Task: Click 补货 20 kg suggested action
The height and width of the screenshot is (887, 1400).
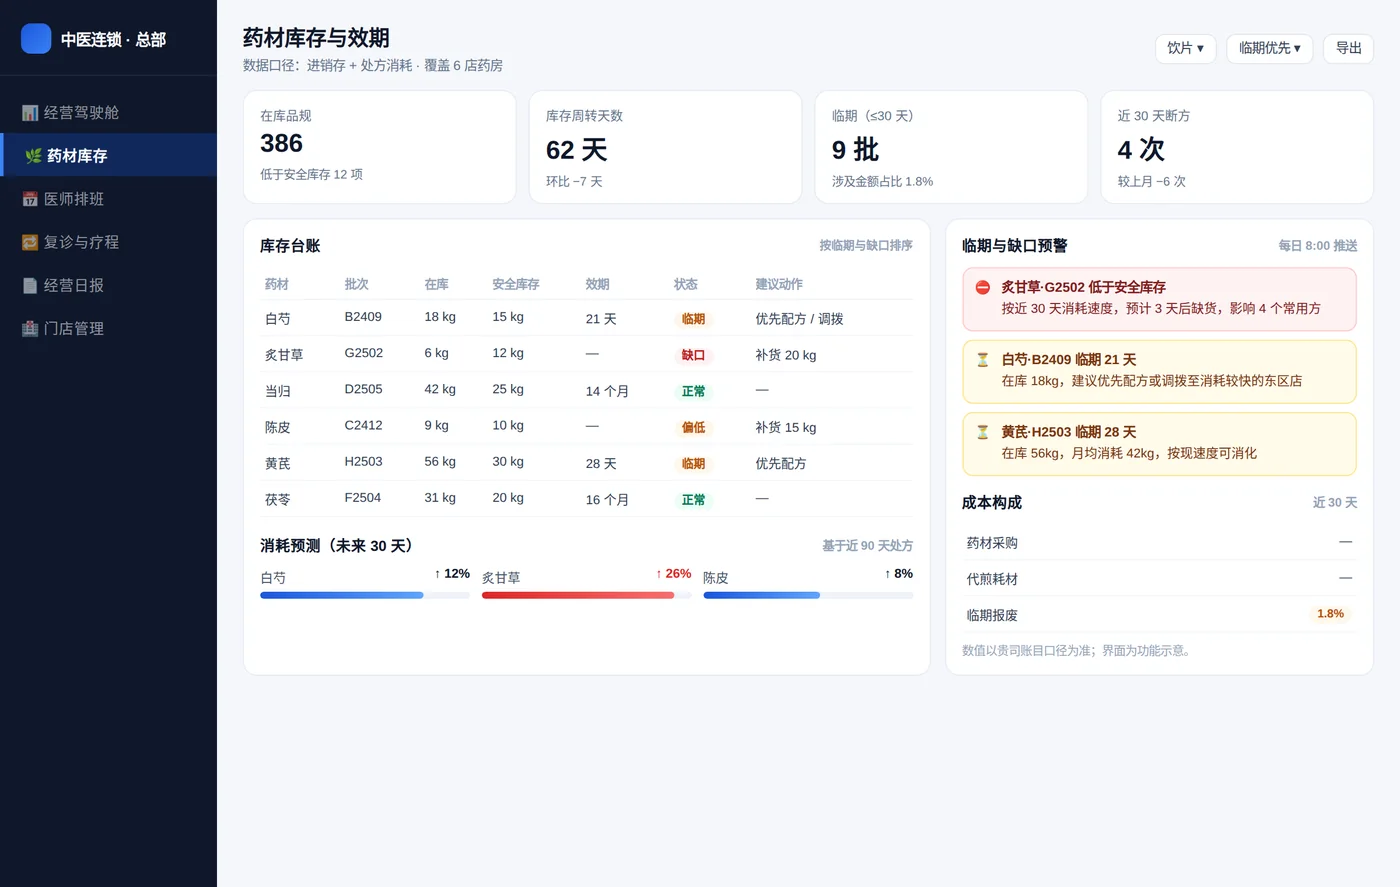Action: coord(786,355)
